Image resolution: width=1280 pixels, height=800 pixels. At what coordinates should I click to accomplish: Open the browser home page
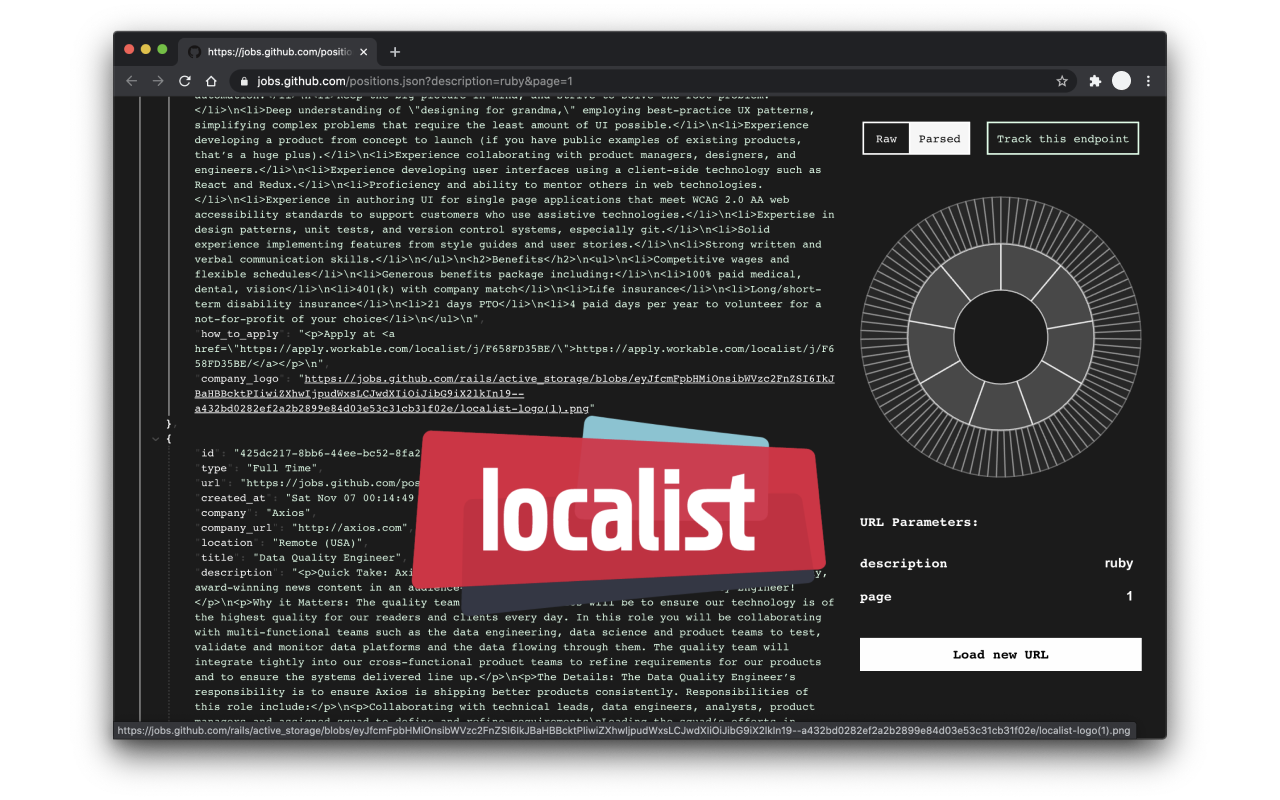tap(211, 81)
